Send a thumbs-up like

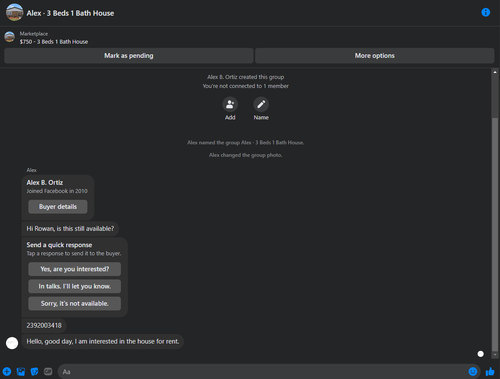coord(490,371)
